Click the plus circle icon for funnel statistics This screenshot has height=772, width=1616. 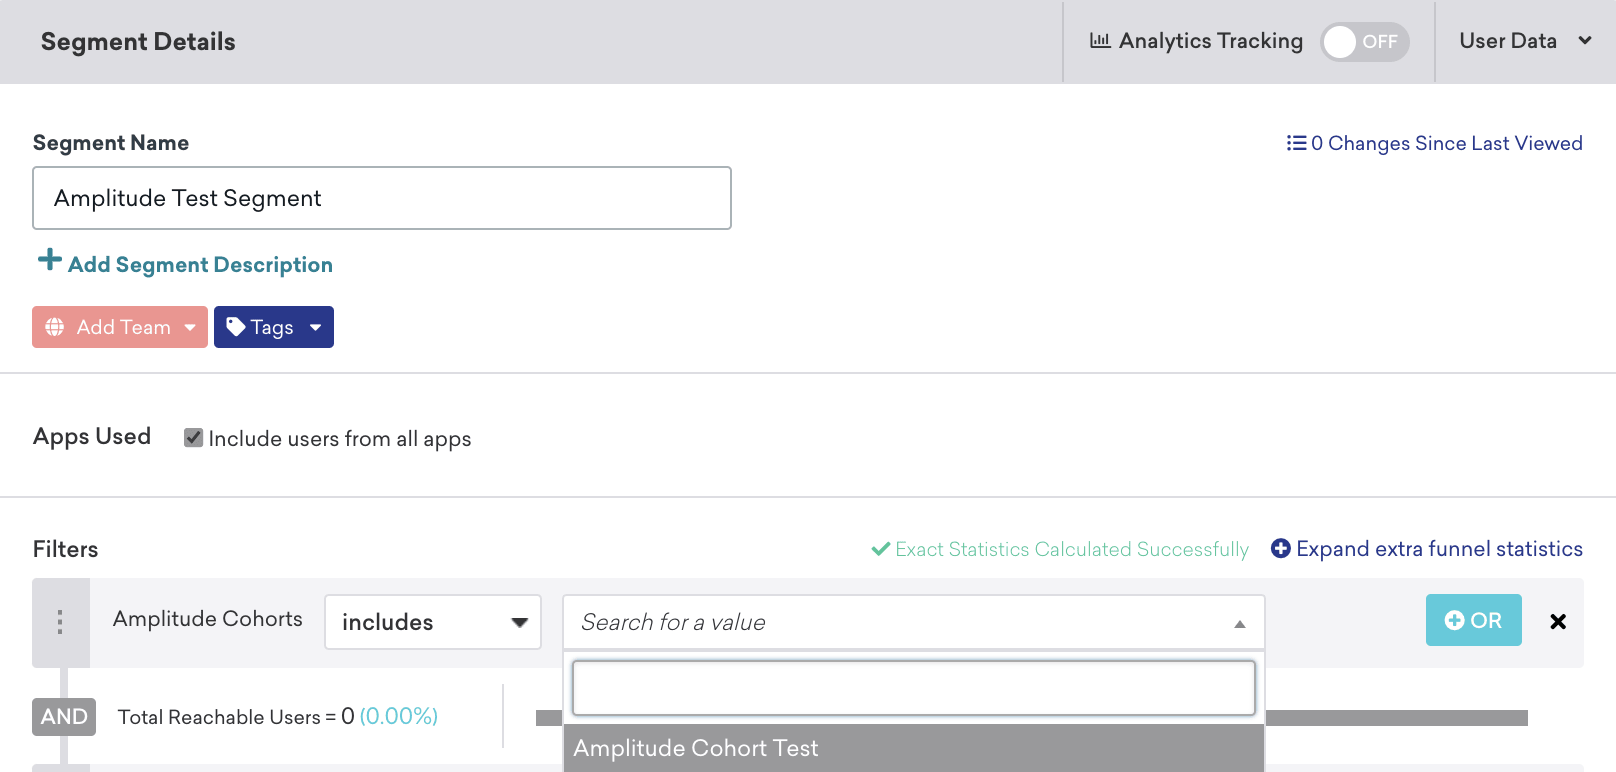1281,548
